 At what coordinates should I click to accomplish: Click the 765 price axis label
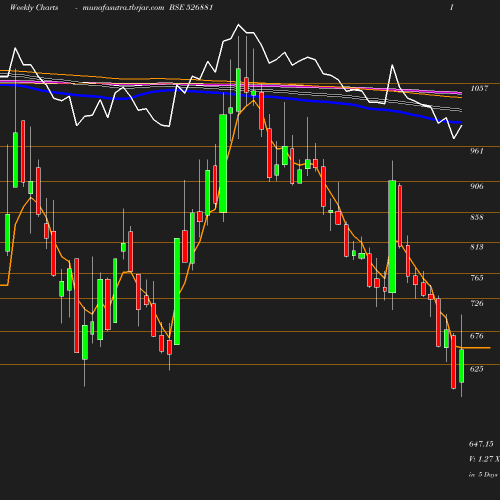[x=477, y=278]
